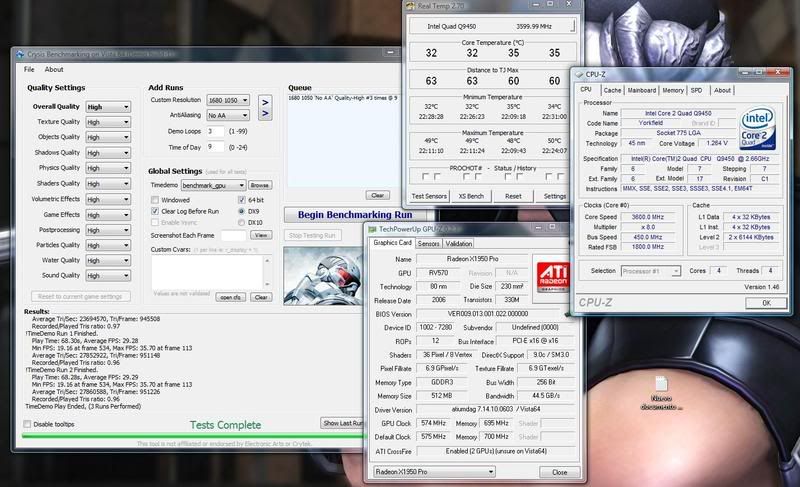Click the upper arrow button to add run to queue
The width and height of the screenshot is (800, 487).
pyautogui.click(x=265, y=102)
